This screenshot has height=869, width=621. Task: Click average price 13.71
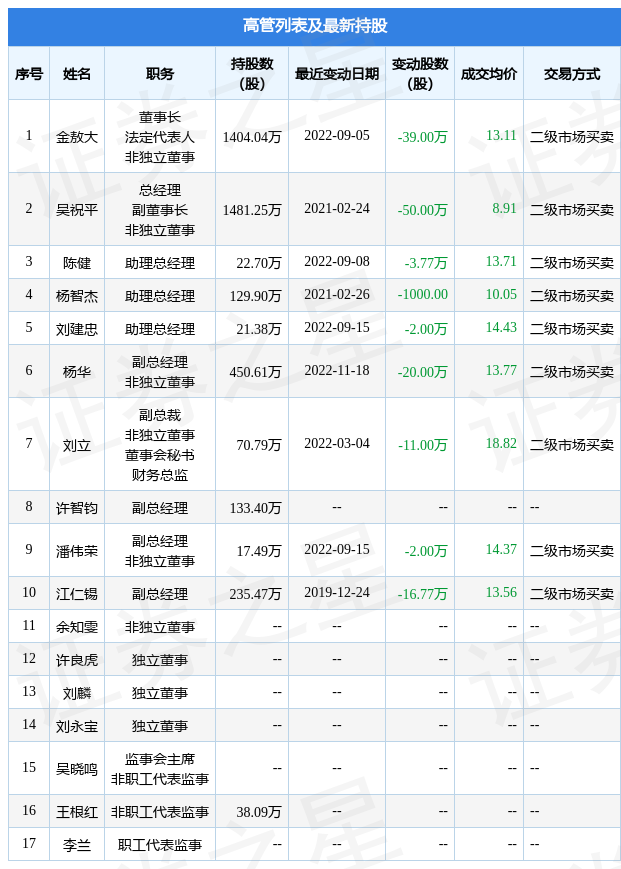pyautogui.click(x=501, y=261)
